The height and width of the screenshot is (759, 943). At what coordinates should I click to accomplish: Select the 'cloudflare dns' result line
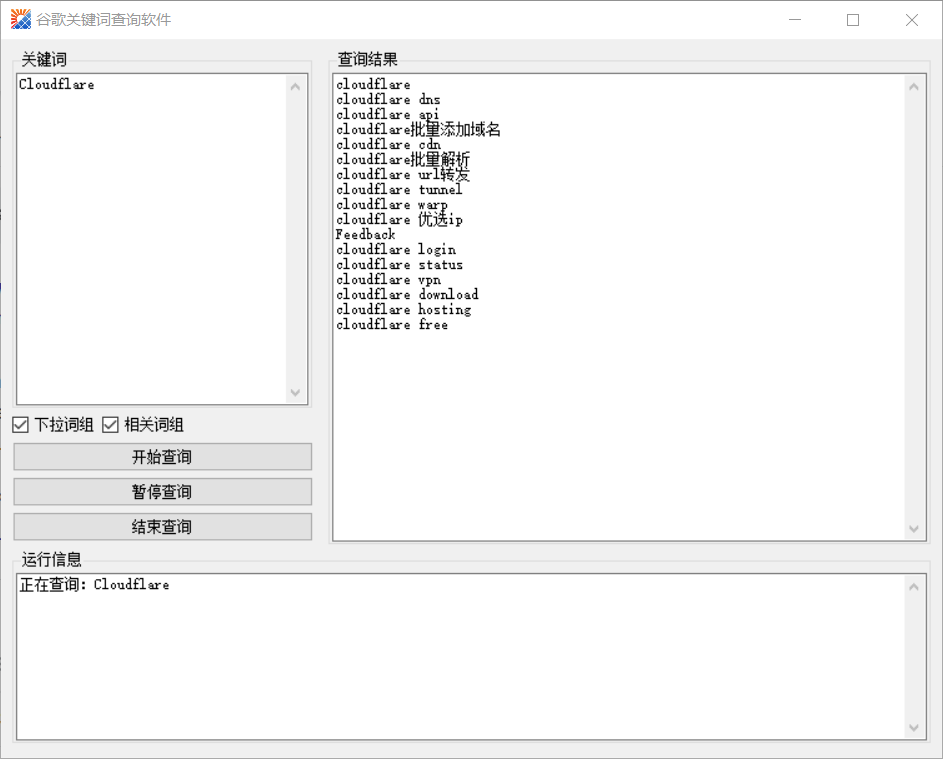tap(388, 99)
